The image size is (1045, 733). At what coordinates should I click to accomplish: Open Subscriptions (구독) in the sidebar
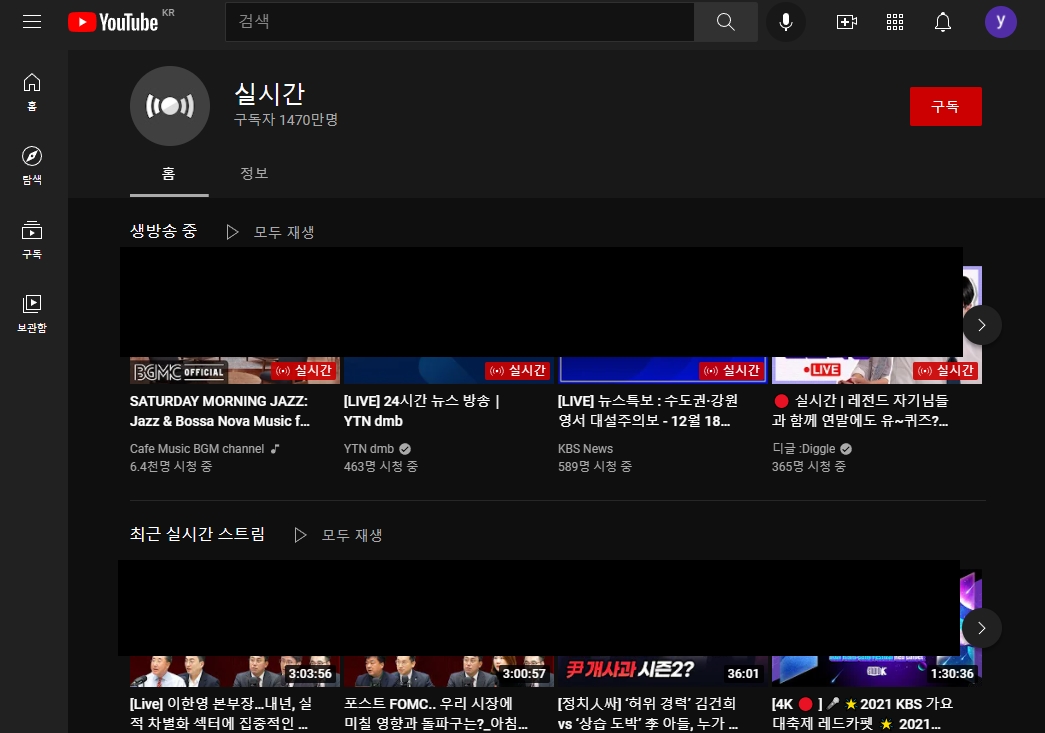click(x=31, y=239)
